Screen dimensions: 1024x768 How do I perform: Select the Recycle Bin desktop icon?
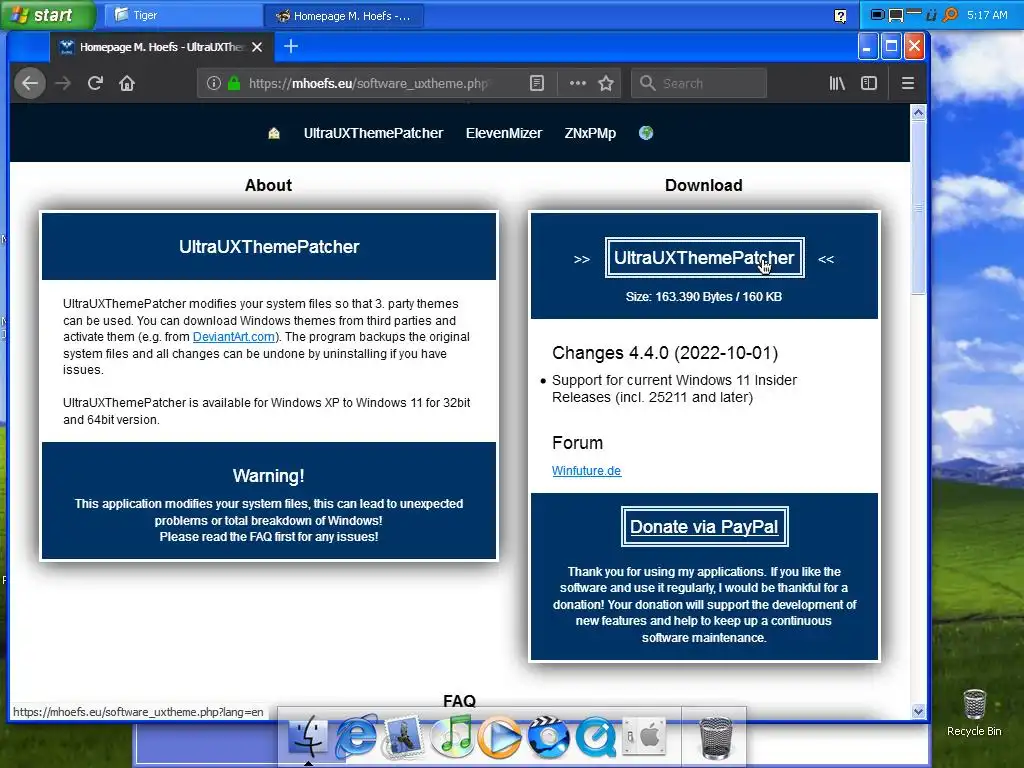(x=974, y=712)
